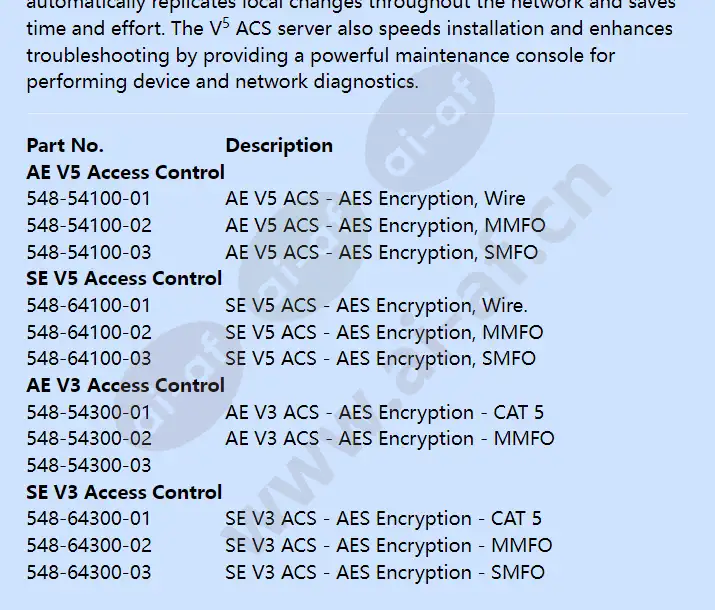The width and height of the screenshot is (715, 610).
Task: Click part number 548-64300-01
Action: point(88,519)
